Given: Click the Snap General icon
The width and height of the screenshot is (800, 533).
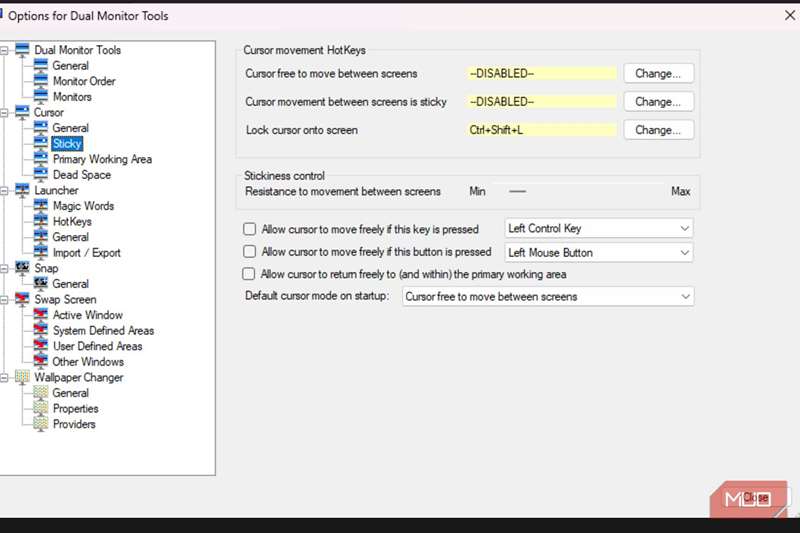Looking at the screenshot, I should click(x=41, y=284).
